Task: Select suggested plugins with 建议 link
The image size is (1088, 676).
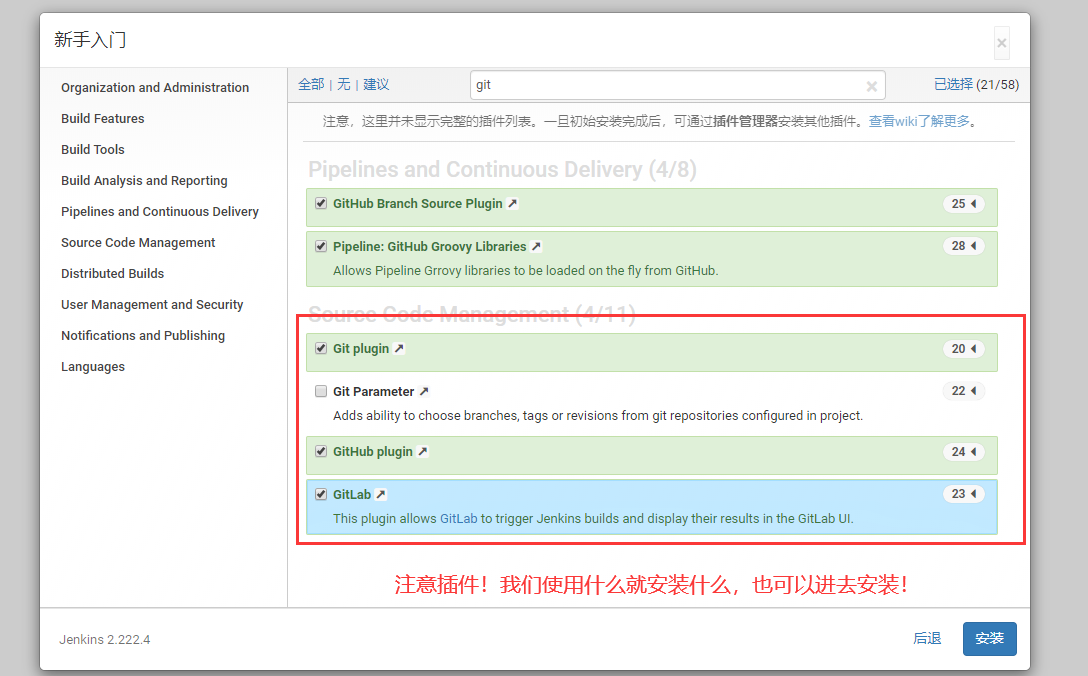Action: tap(376, 85)
